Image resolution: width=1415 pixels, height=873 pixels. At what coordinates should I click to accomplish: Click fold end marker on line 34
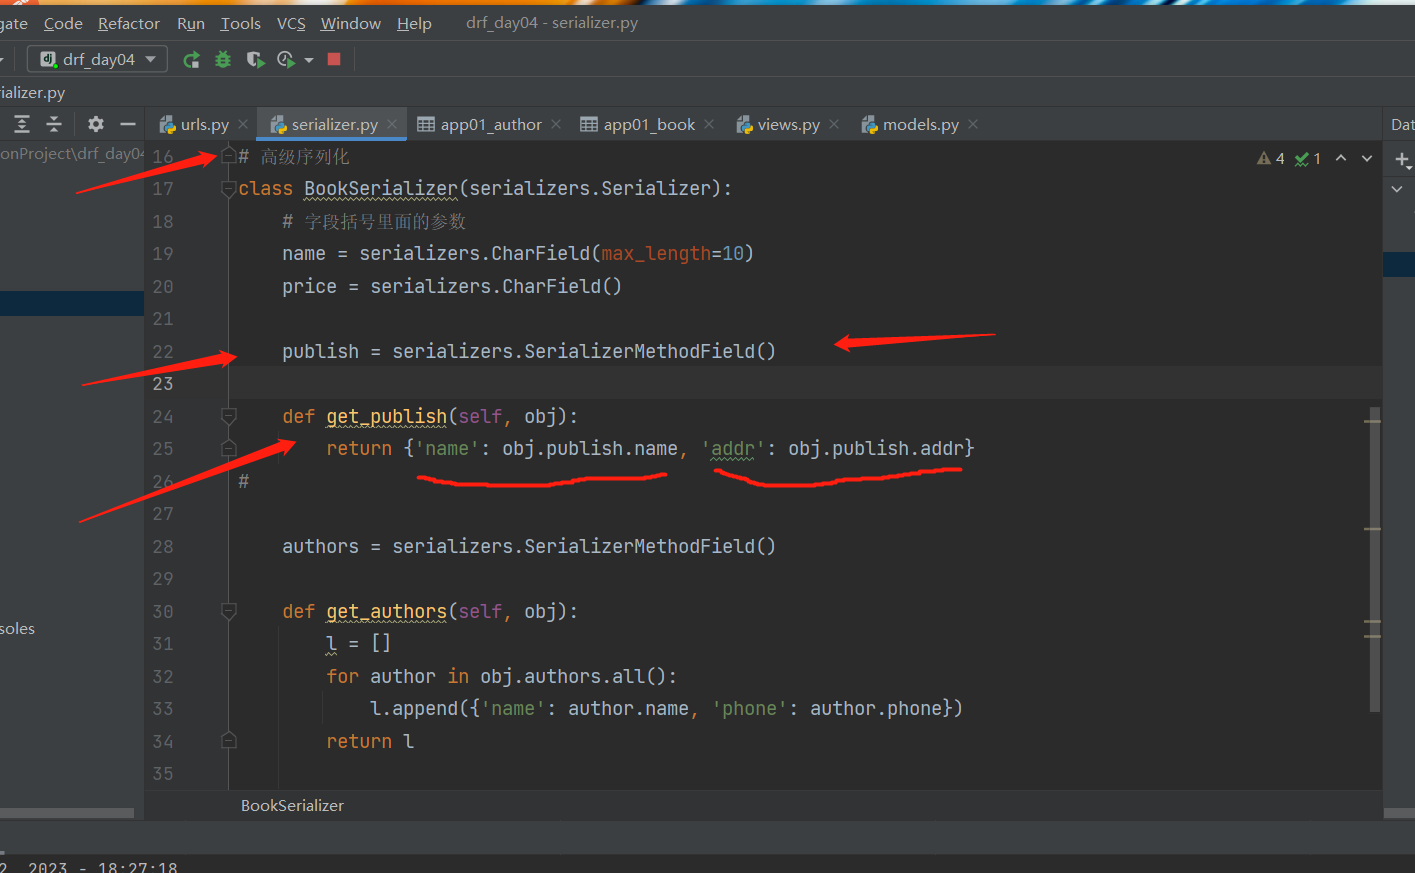click(x=228, y=741)
